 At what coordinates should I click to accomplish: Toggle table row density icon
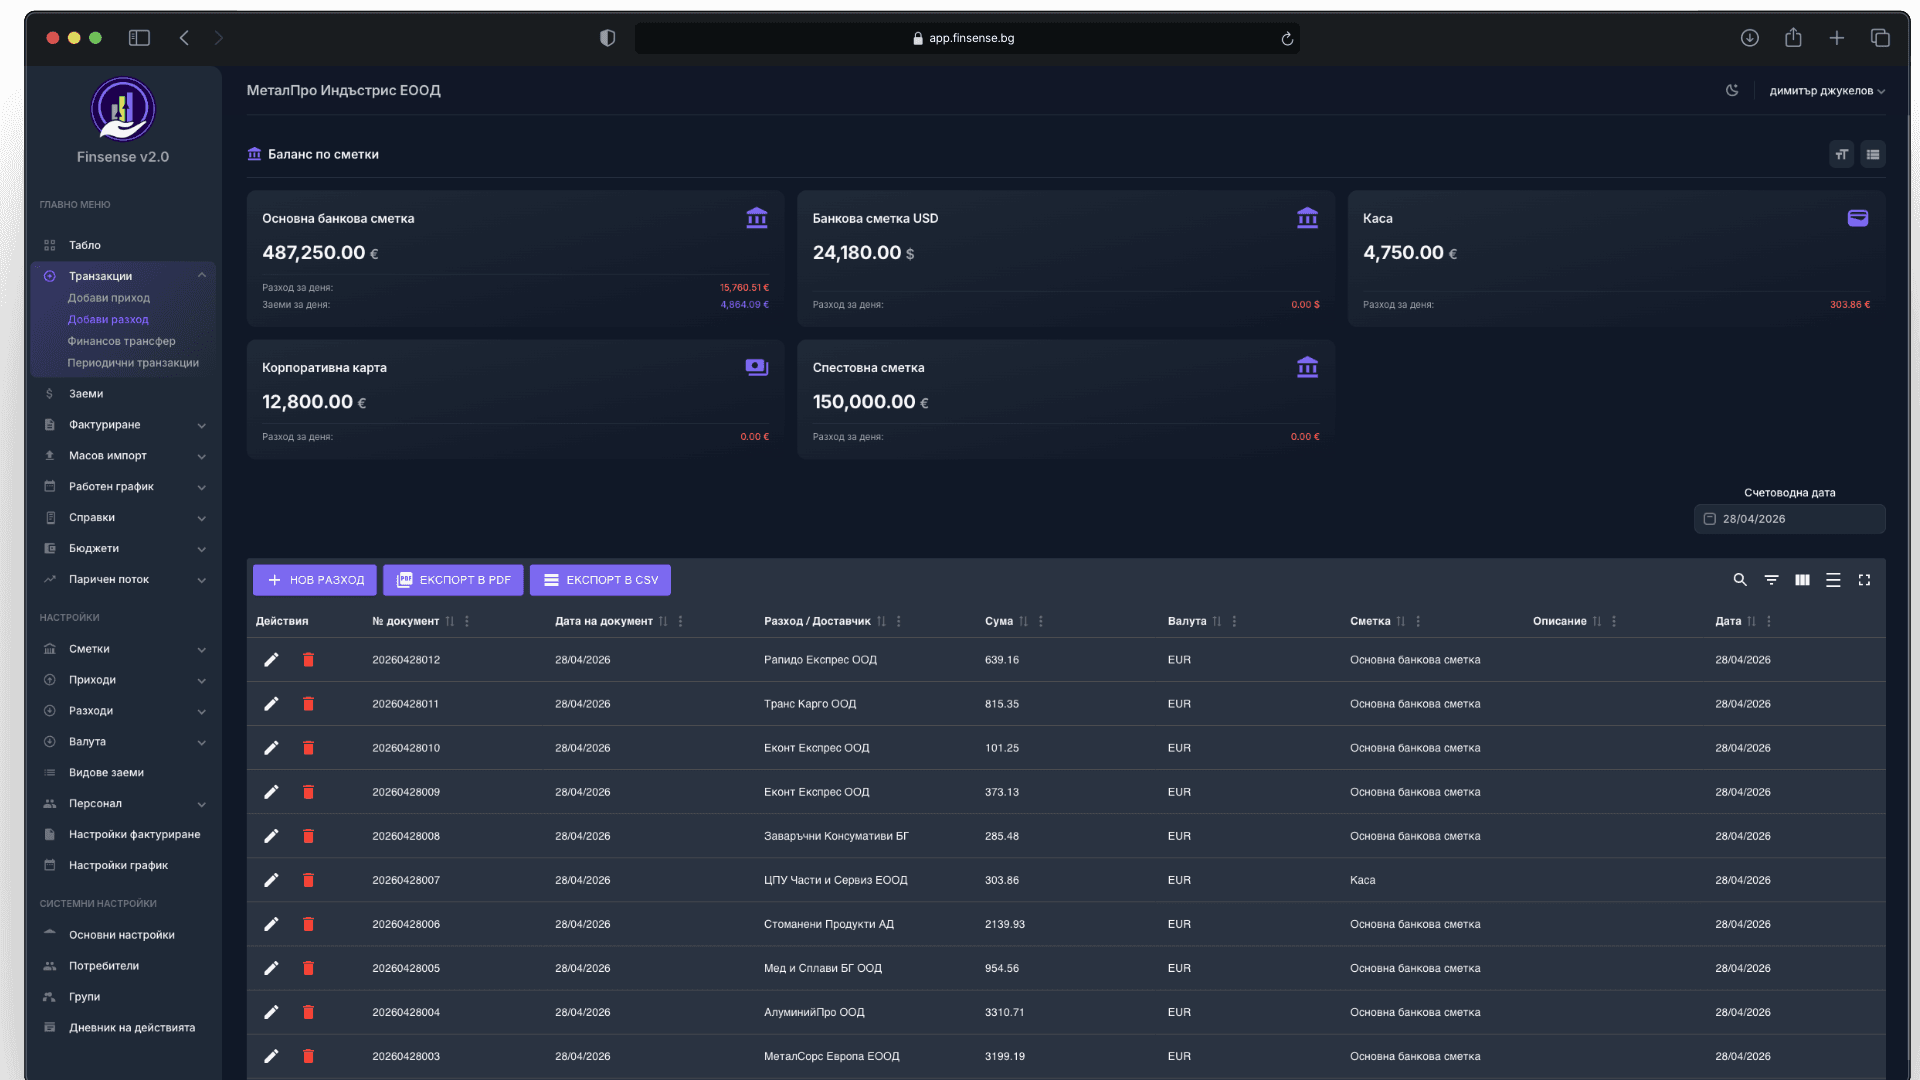[1833, 580]
